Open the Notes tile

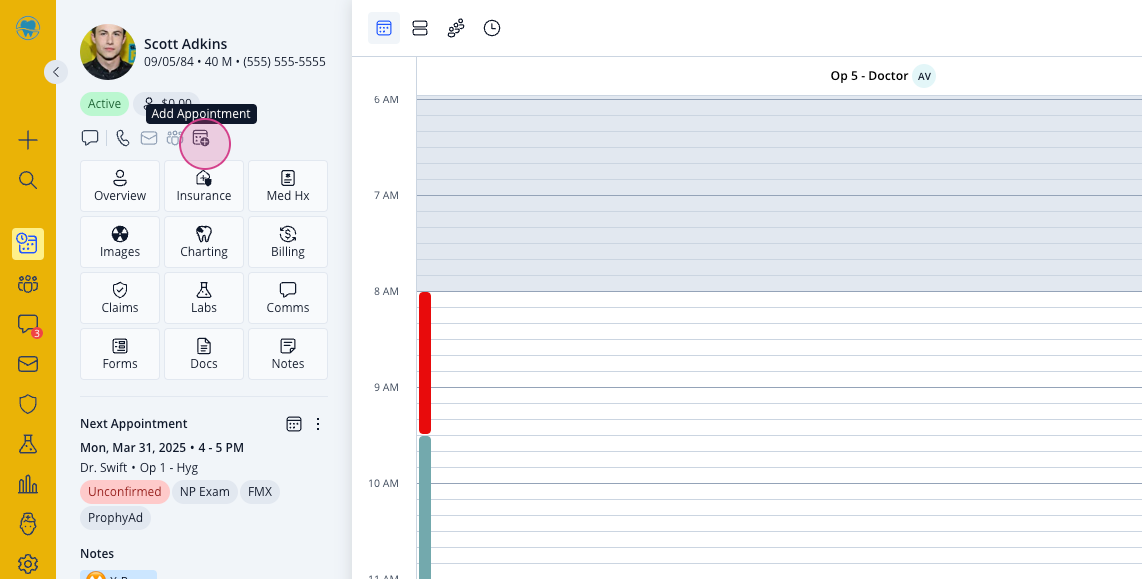288,355
